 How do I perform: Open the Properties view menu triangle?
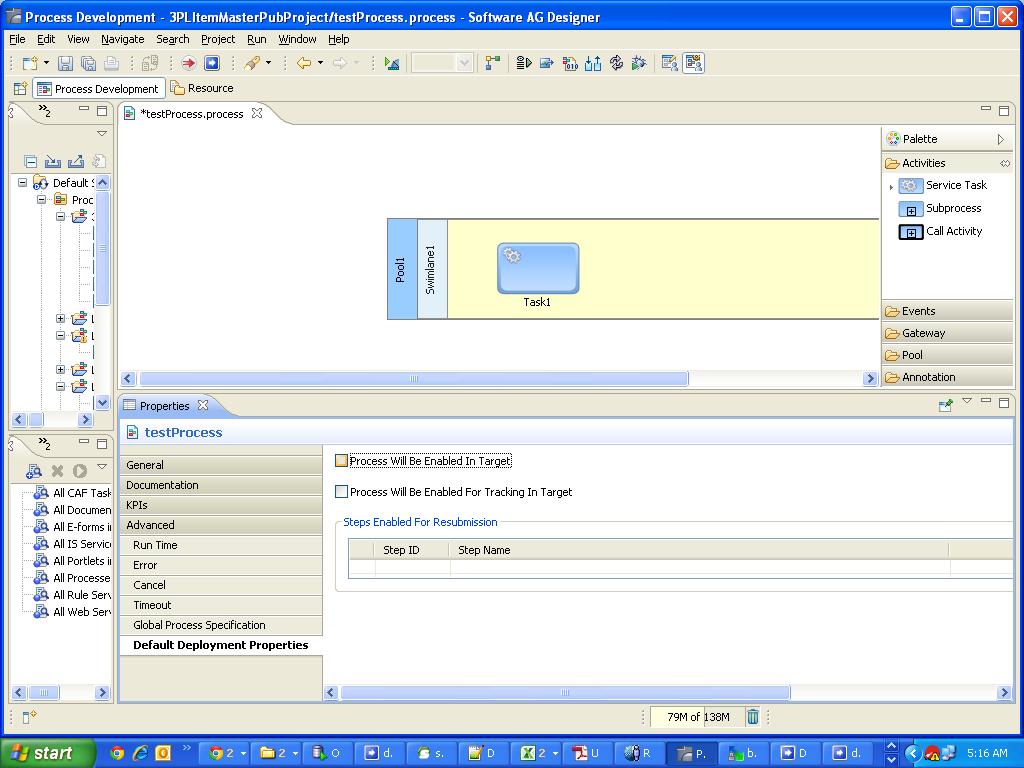[967, 402]
